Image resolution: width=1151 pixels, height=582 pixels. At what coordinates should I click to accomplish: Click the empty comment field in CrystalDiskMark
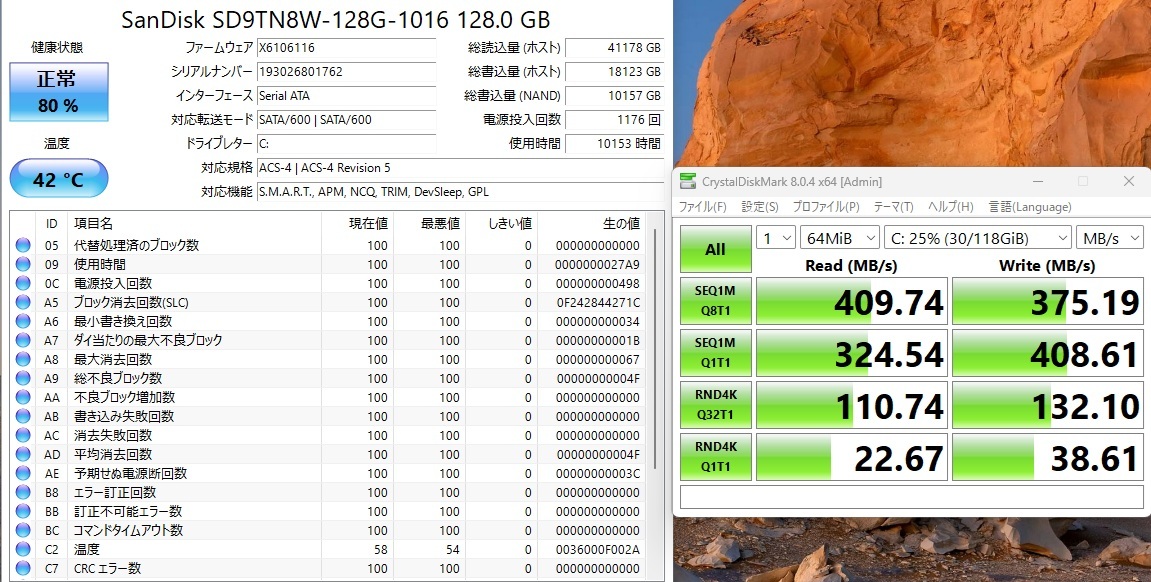click(912, 497)
